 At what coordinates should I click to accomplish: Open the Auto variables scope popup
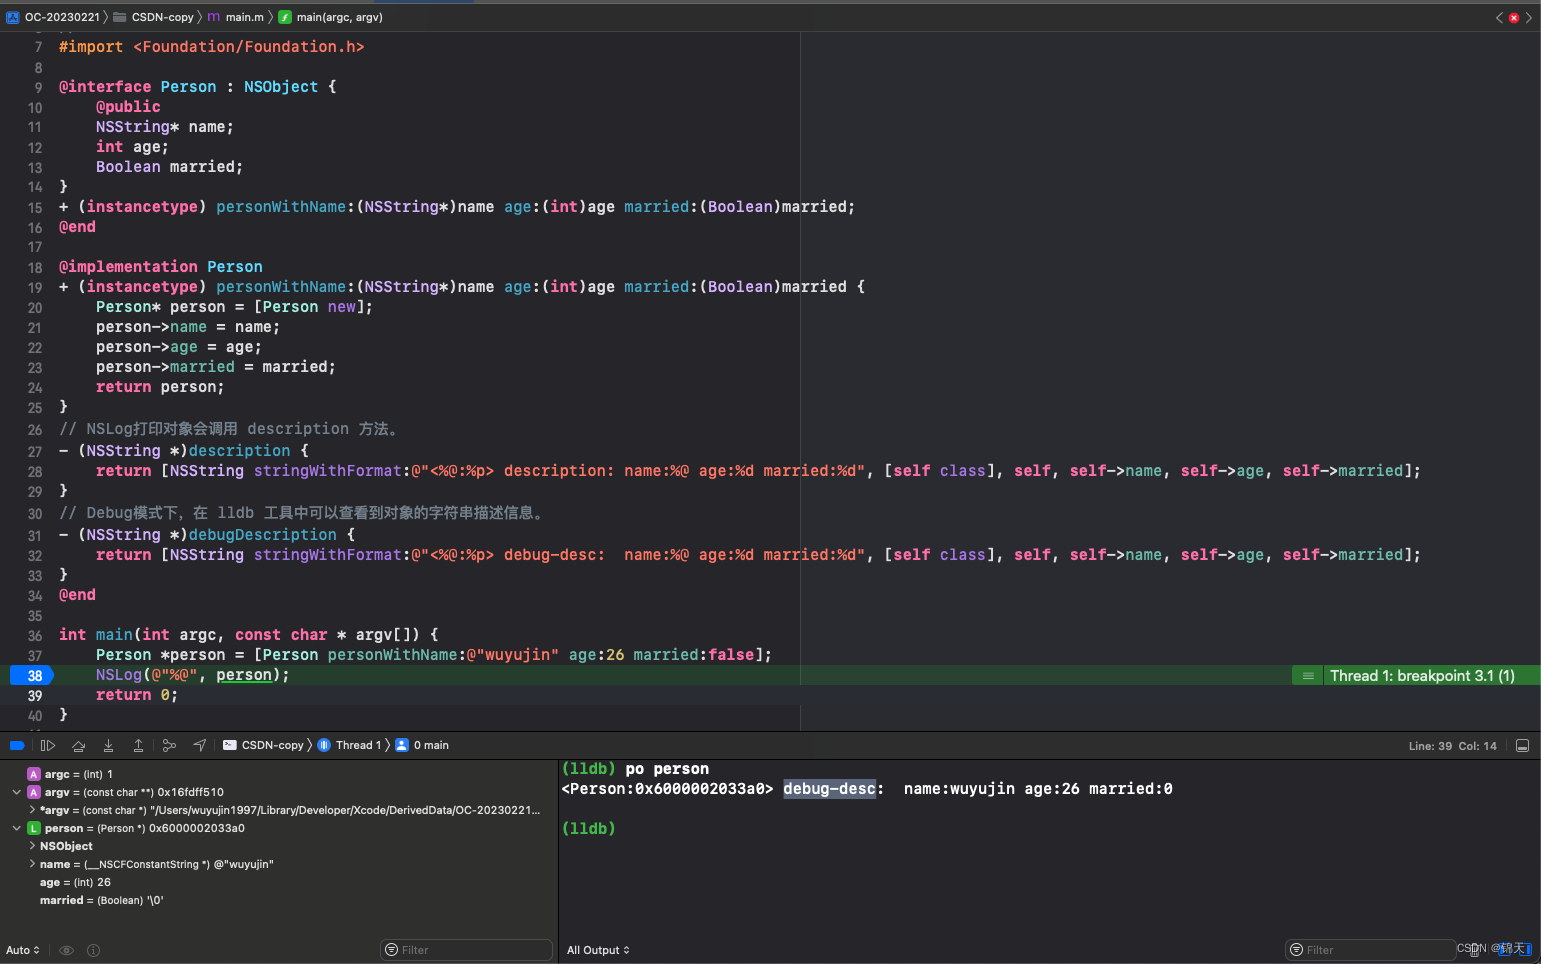[x=23, y=950]
